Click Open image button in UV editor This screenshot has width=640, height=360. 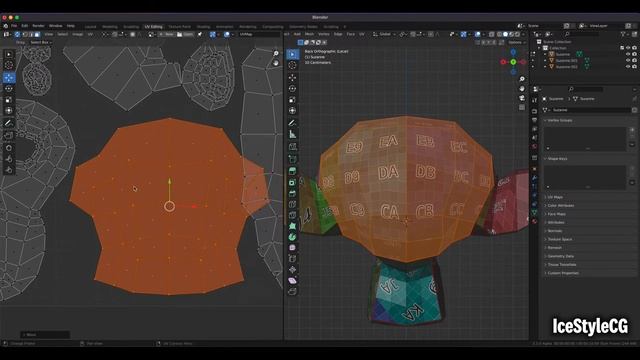point(185,34)
